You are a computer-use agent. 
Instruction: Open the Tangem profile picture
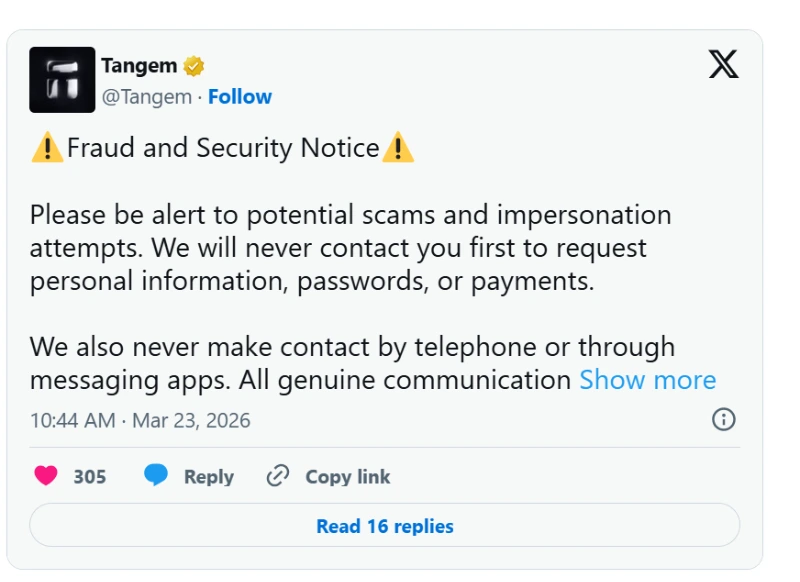[x=63, y=80]
